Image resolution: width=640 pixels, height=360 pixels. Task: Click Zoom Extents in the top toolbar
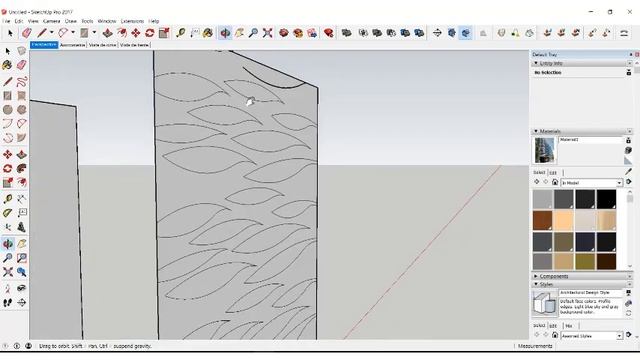[x=267, y=33]
